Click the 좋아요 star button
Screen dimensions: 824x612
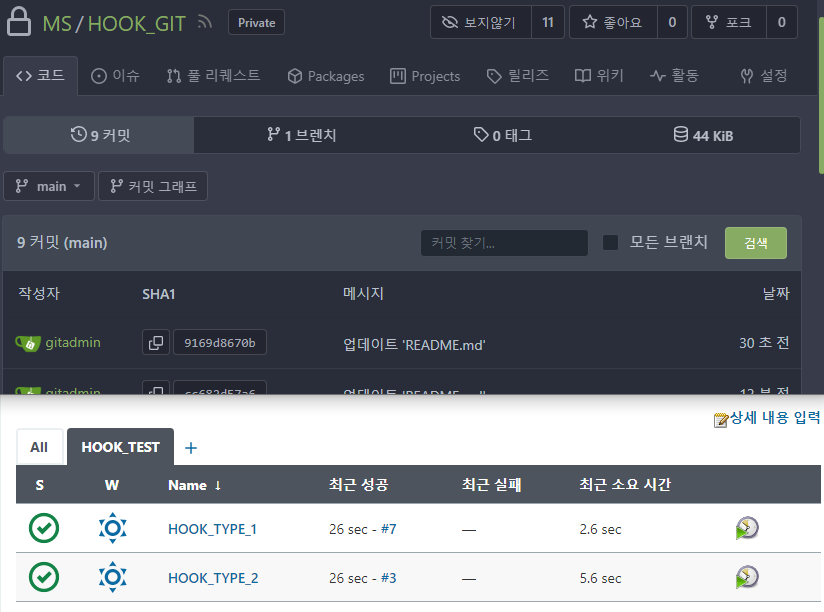point(613,22)
